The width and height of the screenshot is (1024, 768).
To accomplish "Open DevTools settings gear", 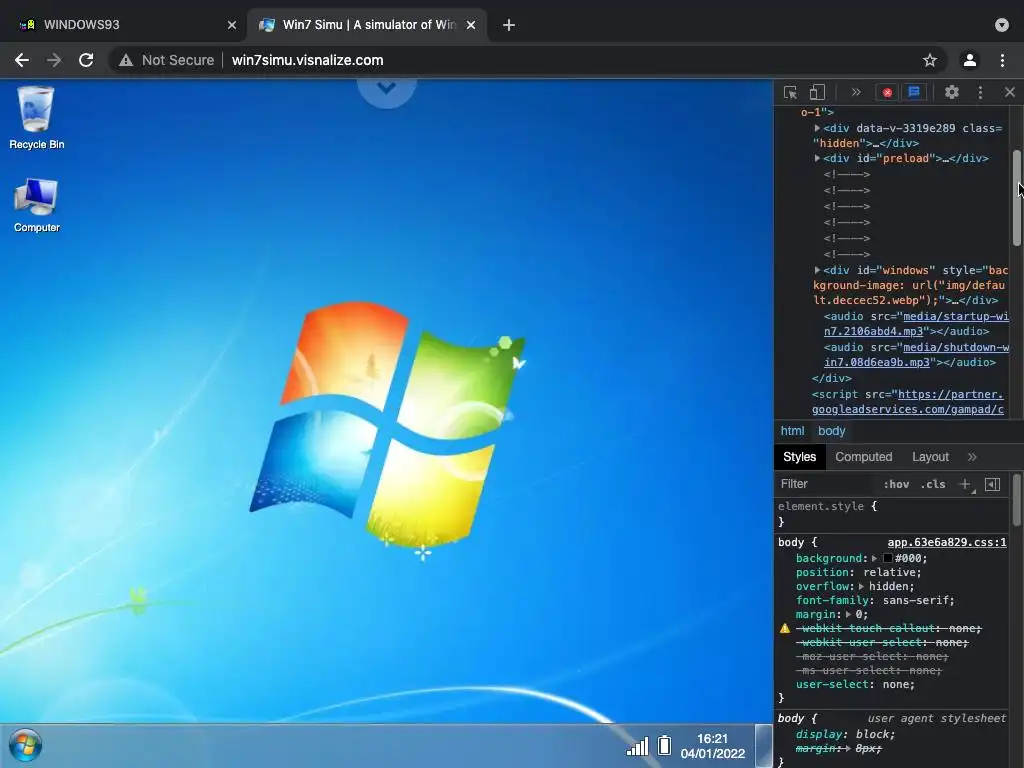I will (952, 92).
